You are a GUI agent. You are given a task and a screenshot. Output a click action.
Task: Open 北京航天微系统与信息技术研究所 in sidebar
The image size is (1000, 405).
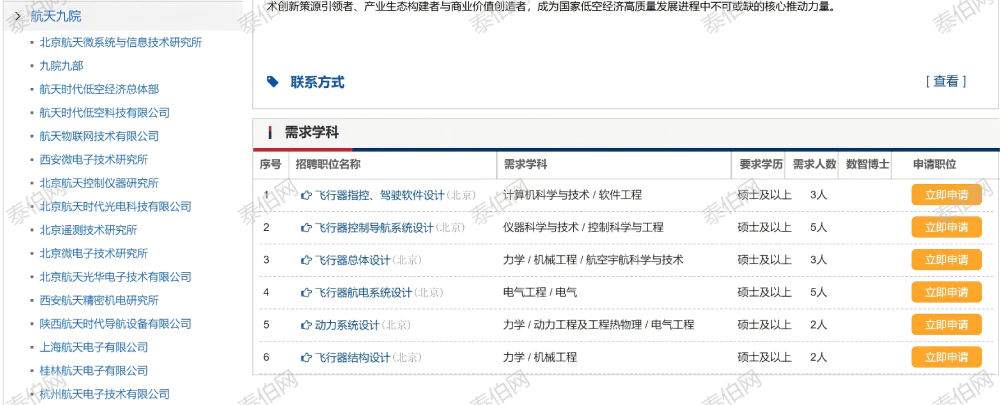pyautogui.click(x=120, y=43)
